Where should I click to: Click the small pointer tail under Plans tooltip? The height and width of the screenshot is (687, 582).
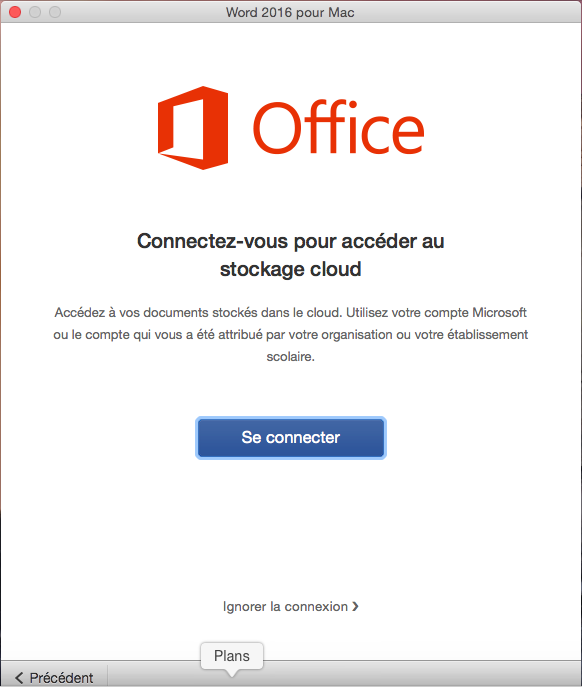click(232, 673)
